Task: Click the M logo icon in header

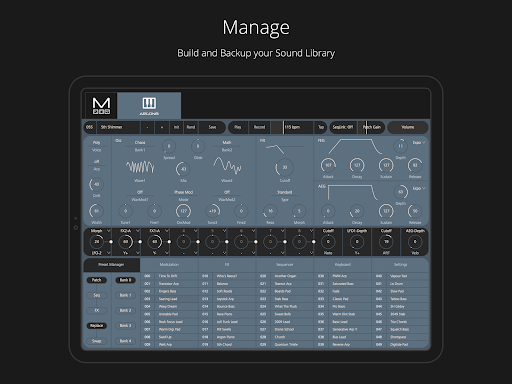Action: 101,106
